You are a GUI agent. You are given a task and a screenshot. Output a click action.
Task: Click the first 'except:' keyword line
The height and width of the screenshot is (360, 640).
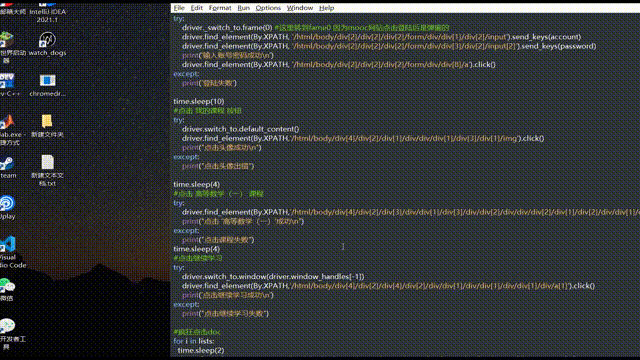coord(186,74)
